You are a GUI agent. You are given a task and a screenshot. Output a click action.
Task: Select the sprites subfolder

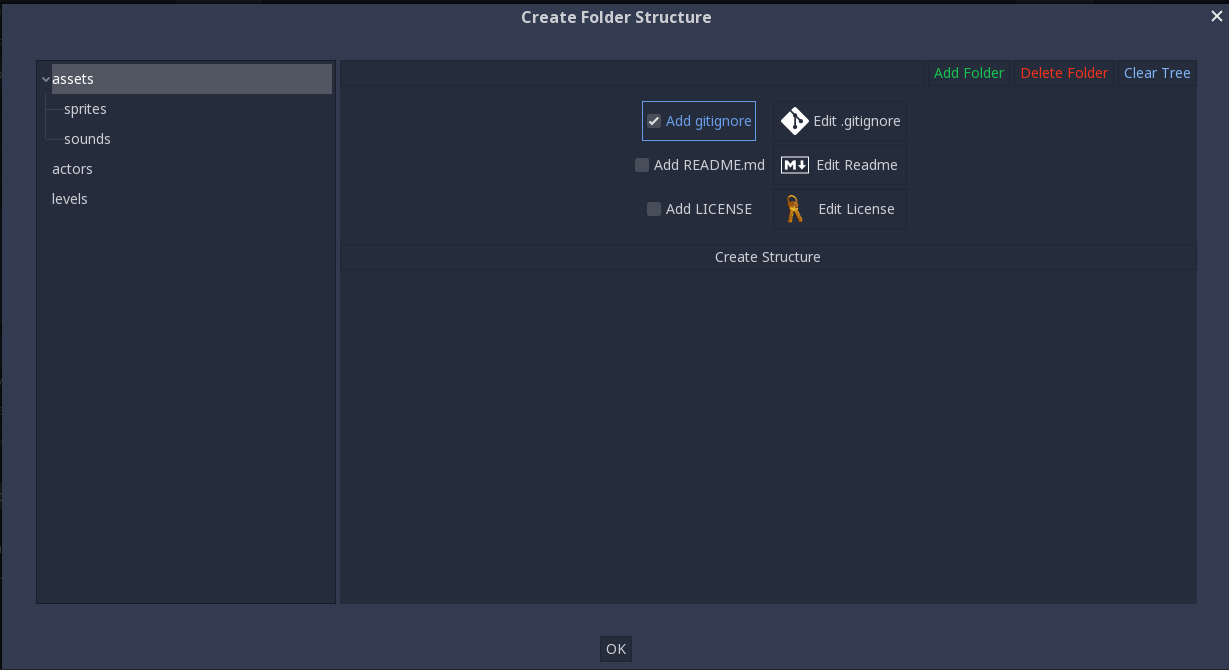85,109
